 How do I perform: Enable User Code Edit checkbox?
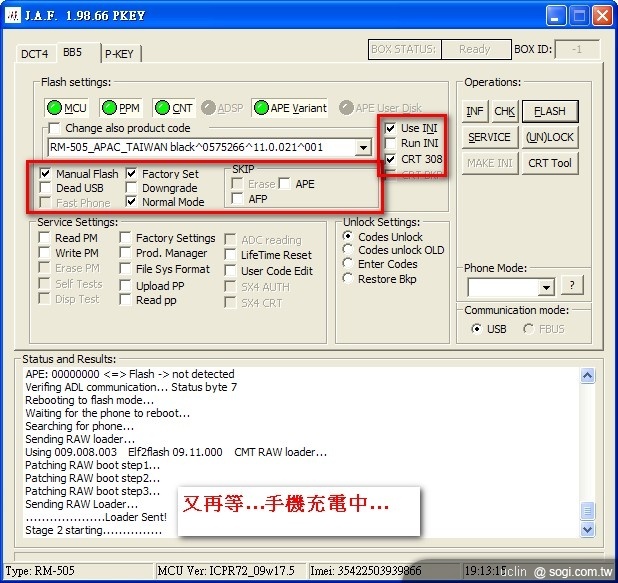click(230, 271)
